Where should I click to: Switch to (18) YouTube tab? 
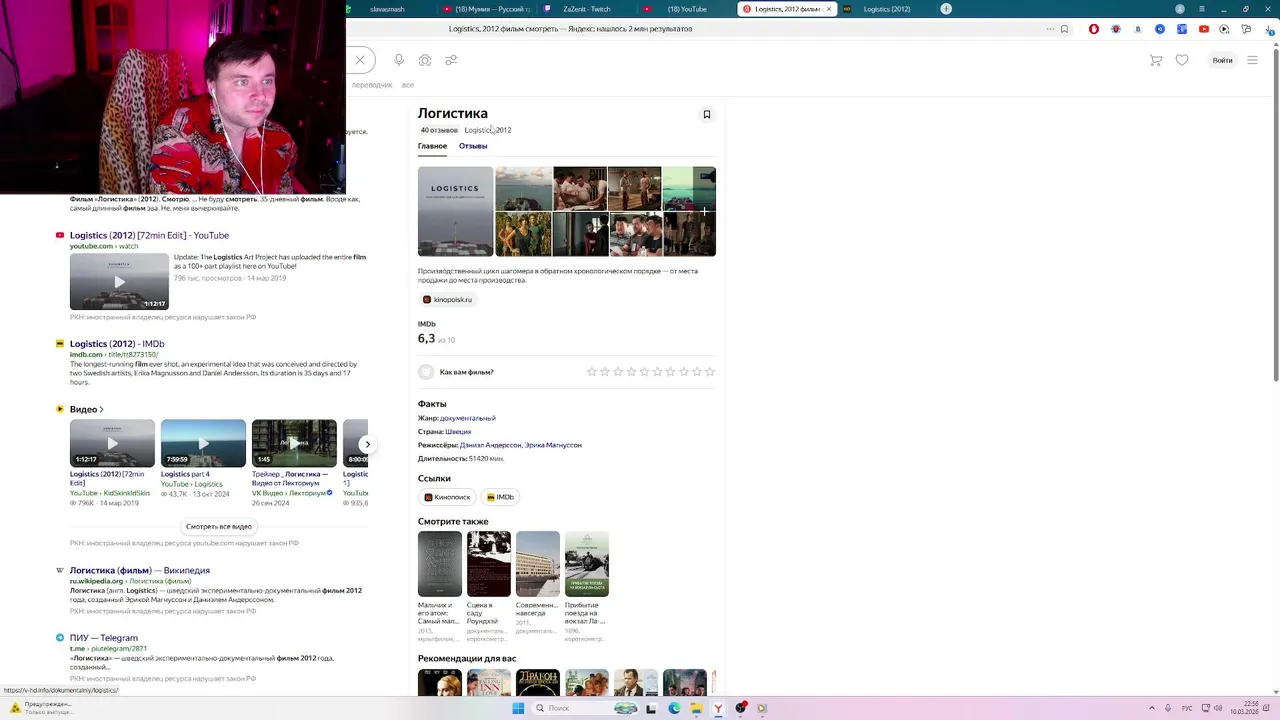click(686, 9)
